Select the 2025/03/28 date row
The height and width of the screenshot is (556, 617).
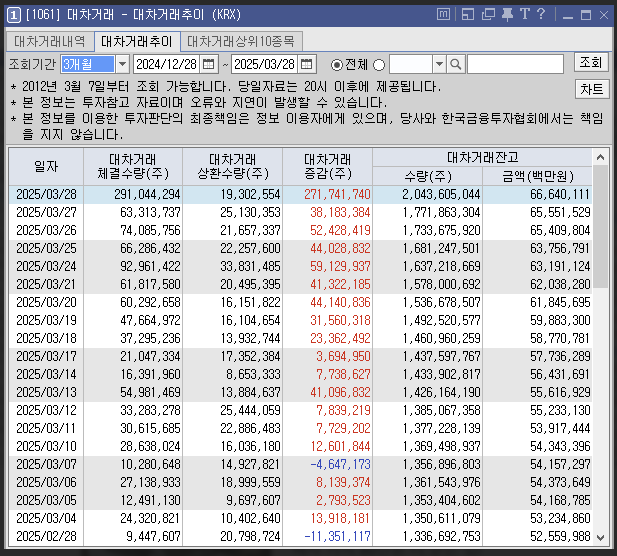tap(301, 194)
